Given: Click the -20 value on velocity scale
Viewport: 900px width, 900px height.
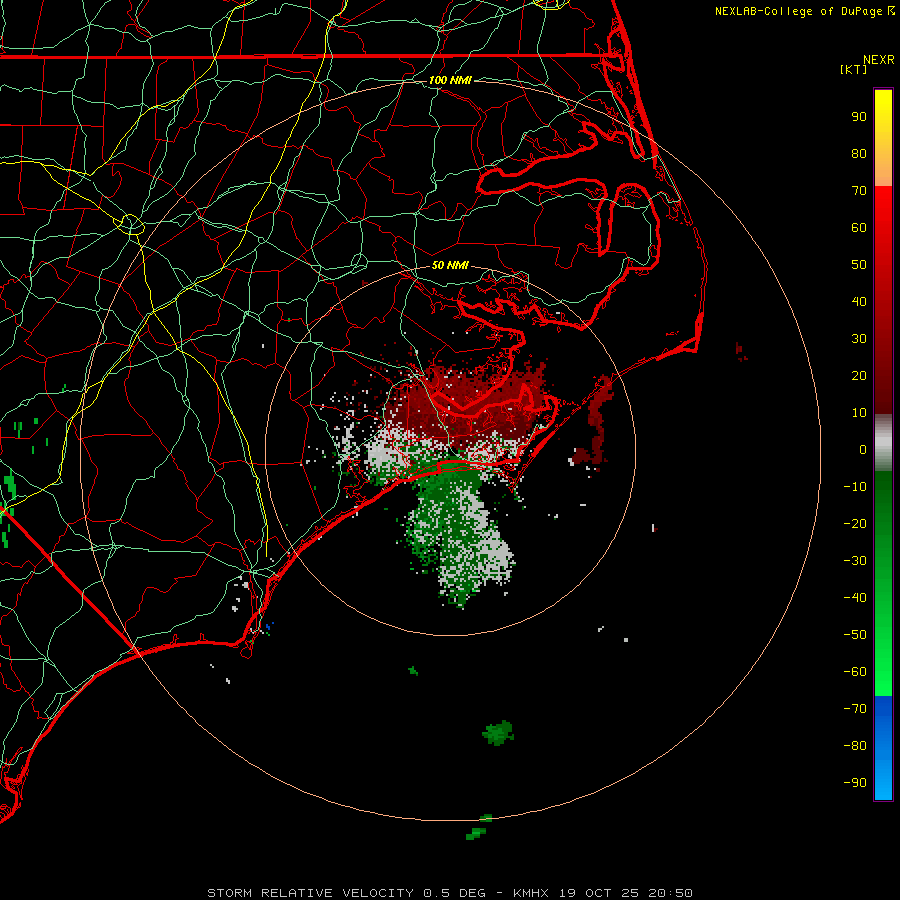Looking at the screenshot, I should tap(855, 523).
